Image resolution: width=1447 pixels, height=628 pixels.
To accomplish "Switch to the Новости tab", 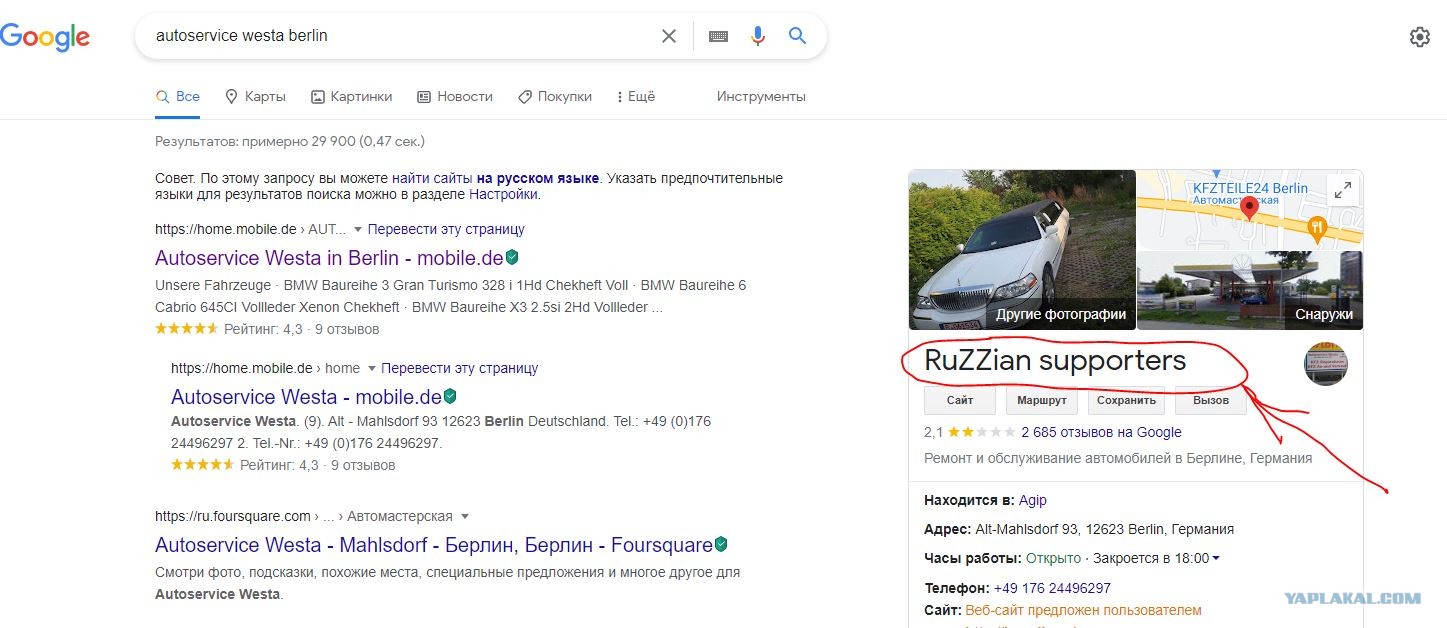I will 455,97.
